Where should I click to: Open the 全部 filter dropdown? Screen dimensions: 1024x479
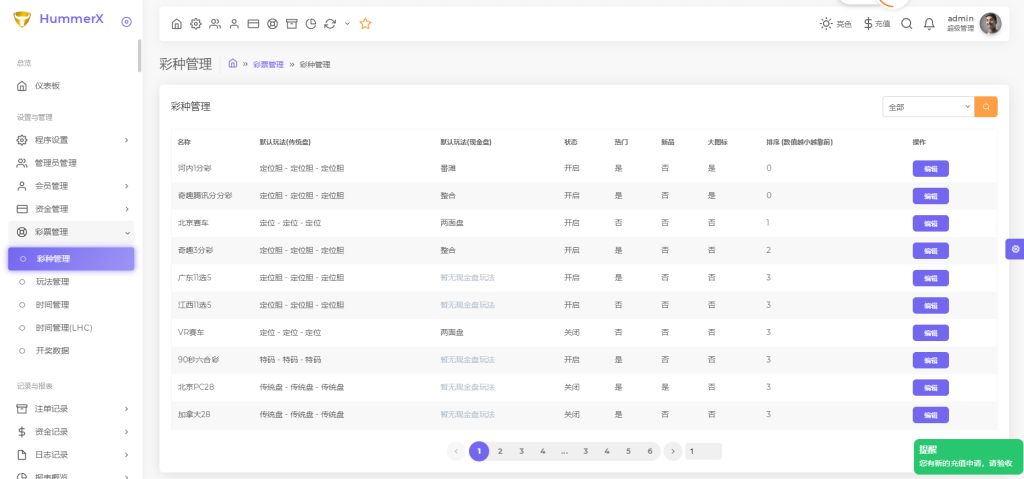click(928, 106)
